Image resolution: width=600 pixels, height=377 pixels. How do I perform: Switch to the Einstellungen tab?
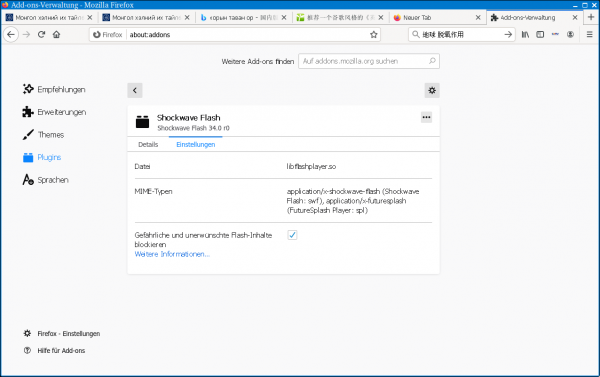coord(196,144)
